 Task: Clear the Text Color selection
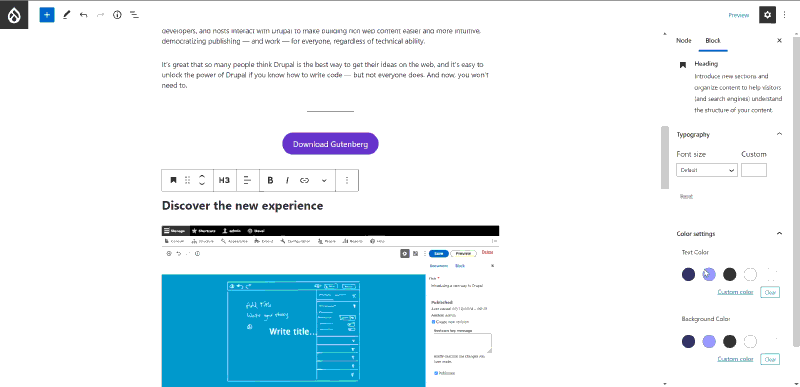click(770, 292)
